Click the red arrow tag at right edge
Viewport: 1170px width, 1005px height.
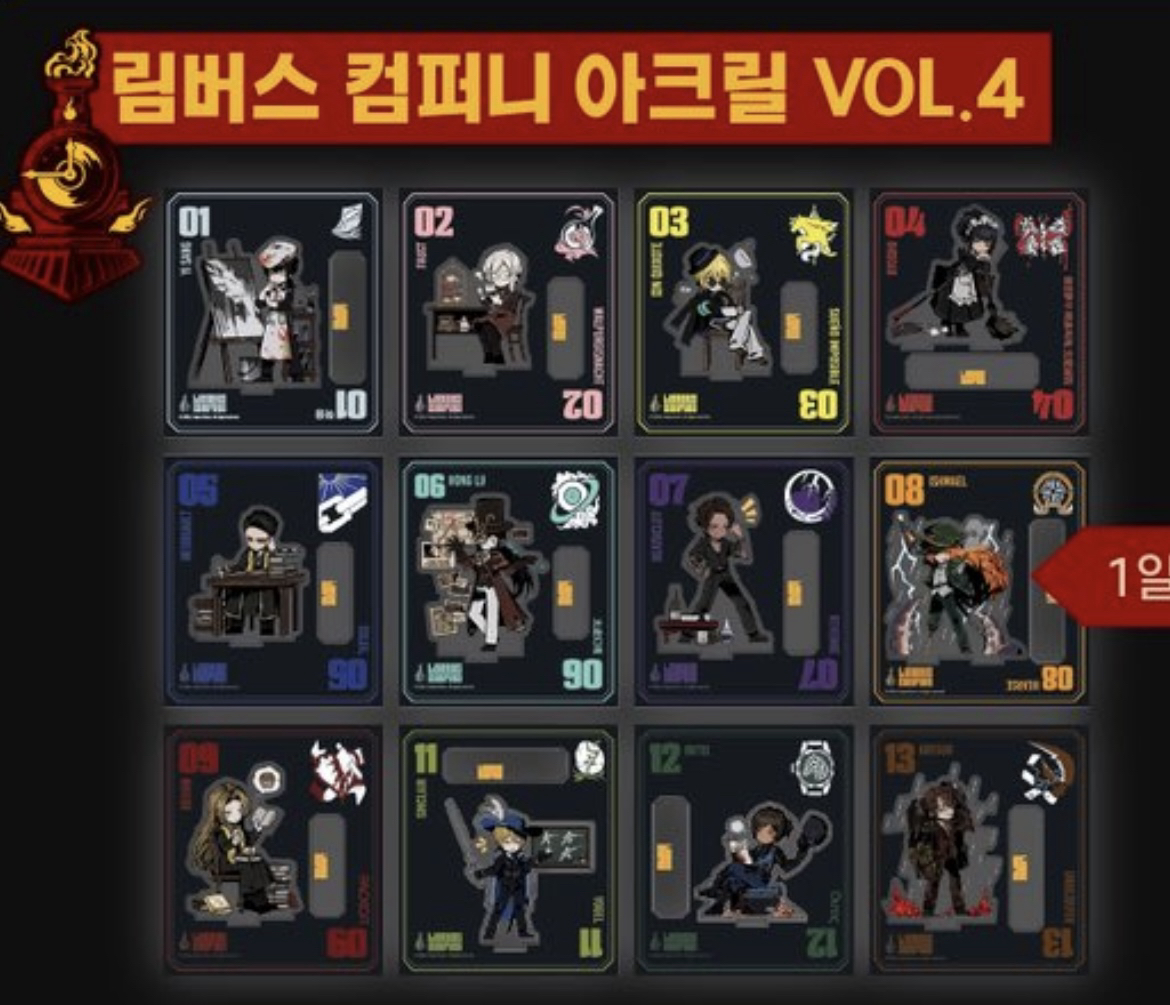click(1101, 575)
